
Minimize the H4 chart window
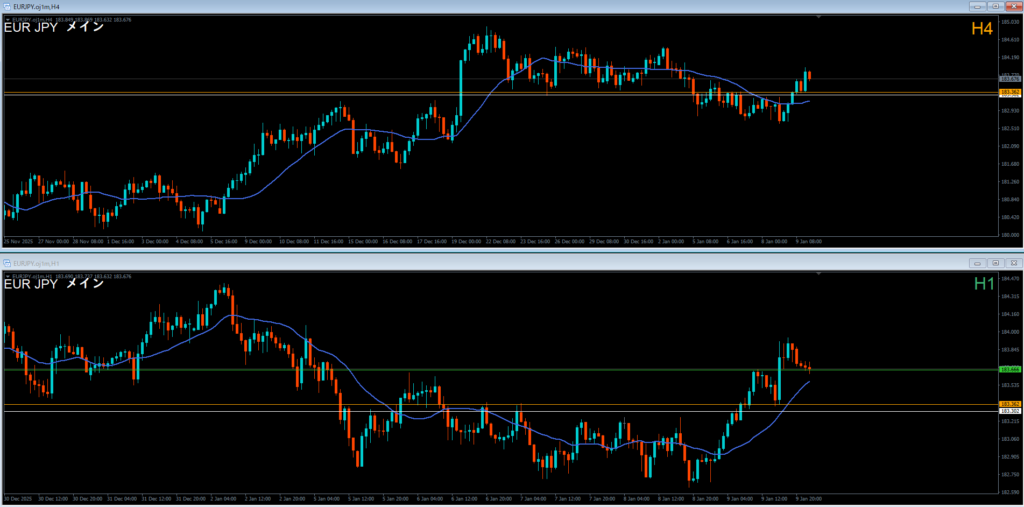977,6
